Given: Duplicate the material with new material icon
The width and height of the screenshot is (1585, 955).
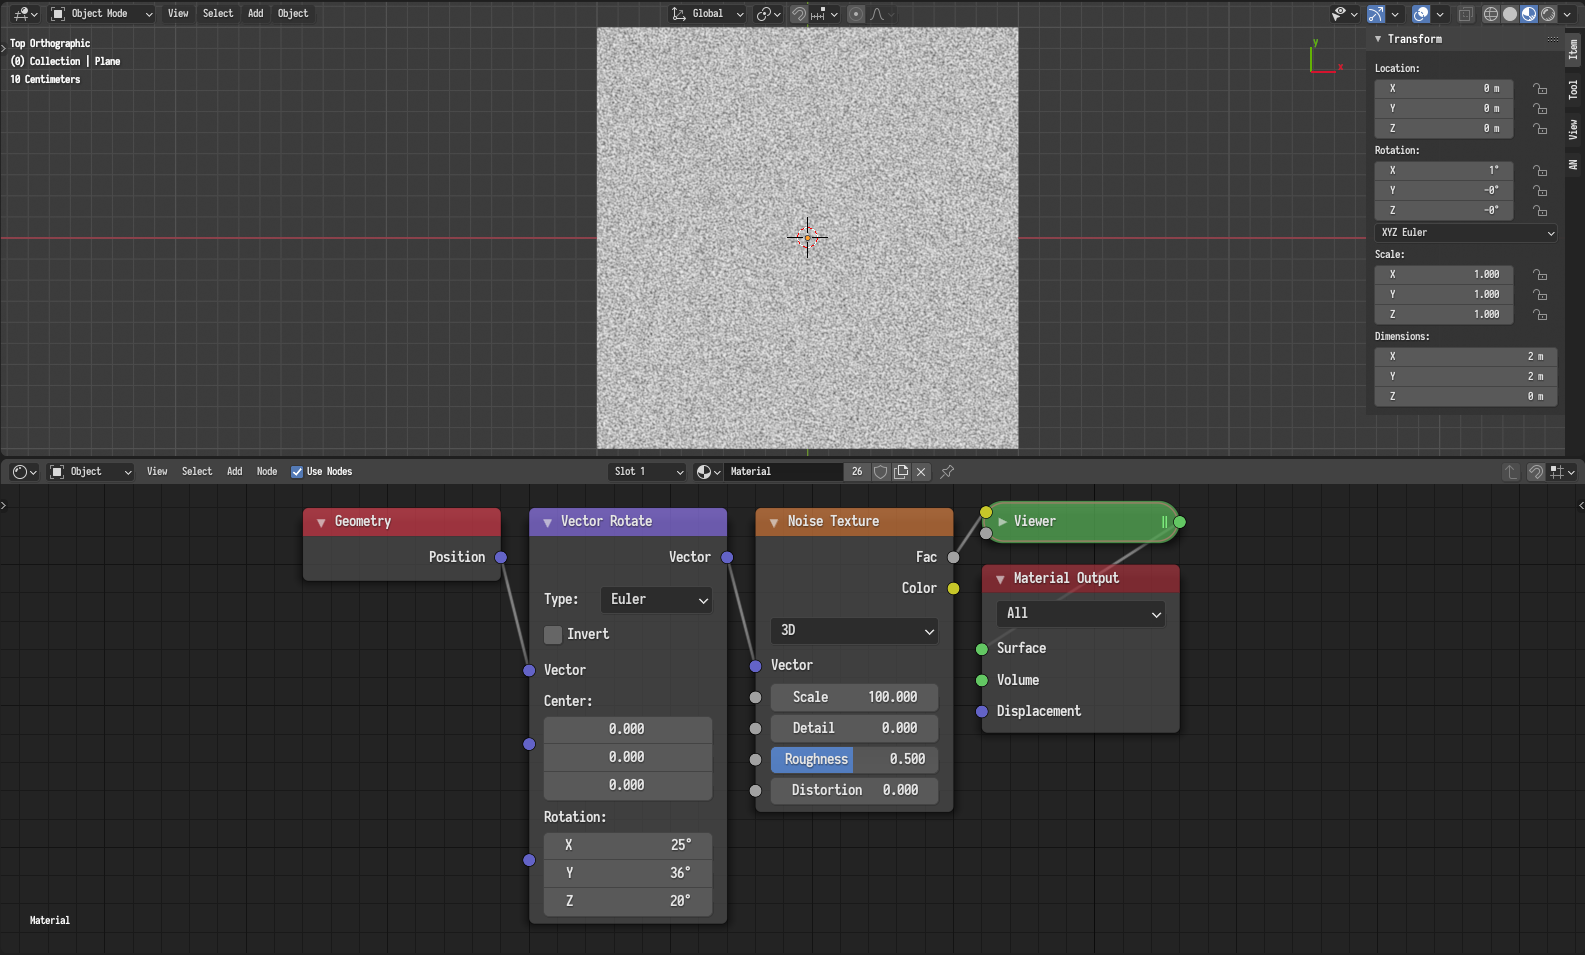Looking at the screenshot, I should click(901, 472).
